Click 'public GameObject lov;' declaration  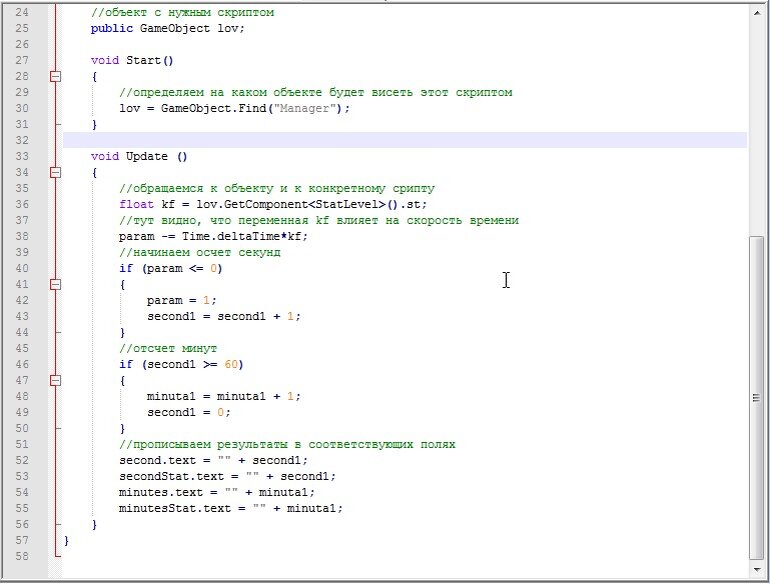(167, 28)
